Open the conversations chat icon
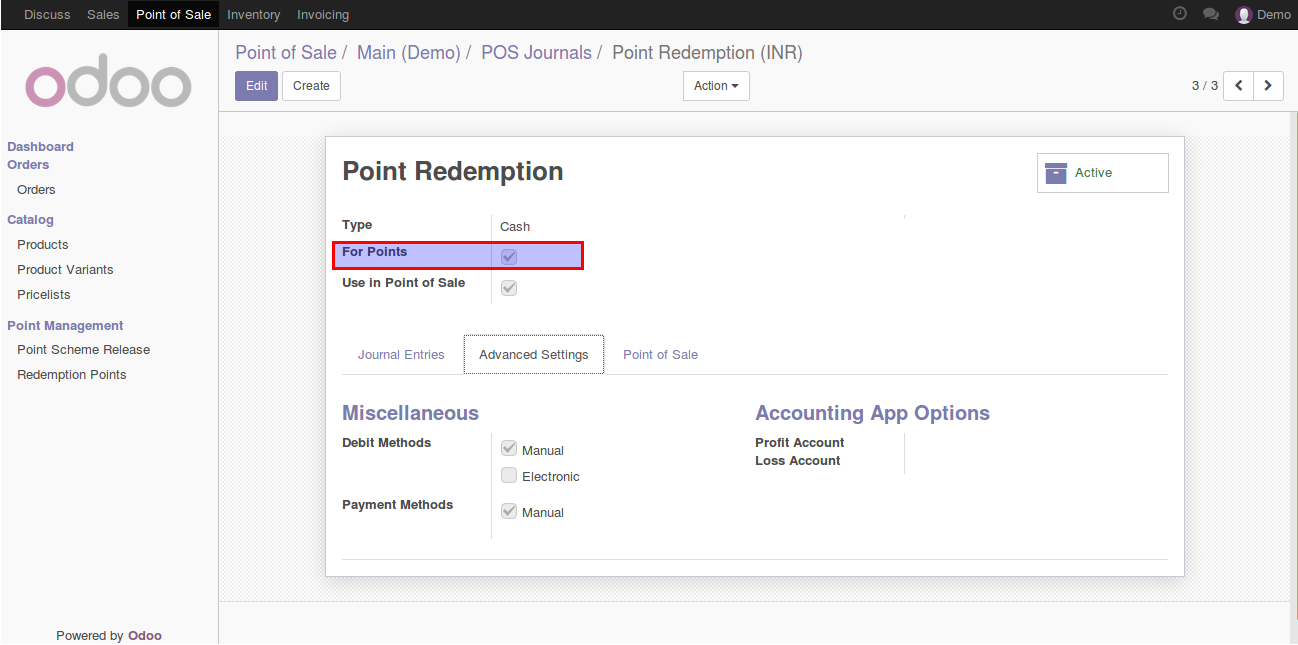The height and width of the screenshot is (645, 1298). click(1211, 14)
